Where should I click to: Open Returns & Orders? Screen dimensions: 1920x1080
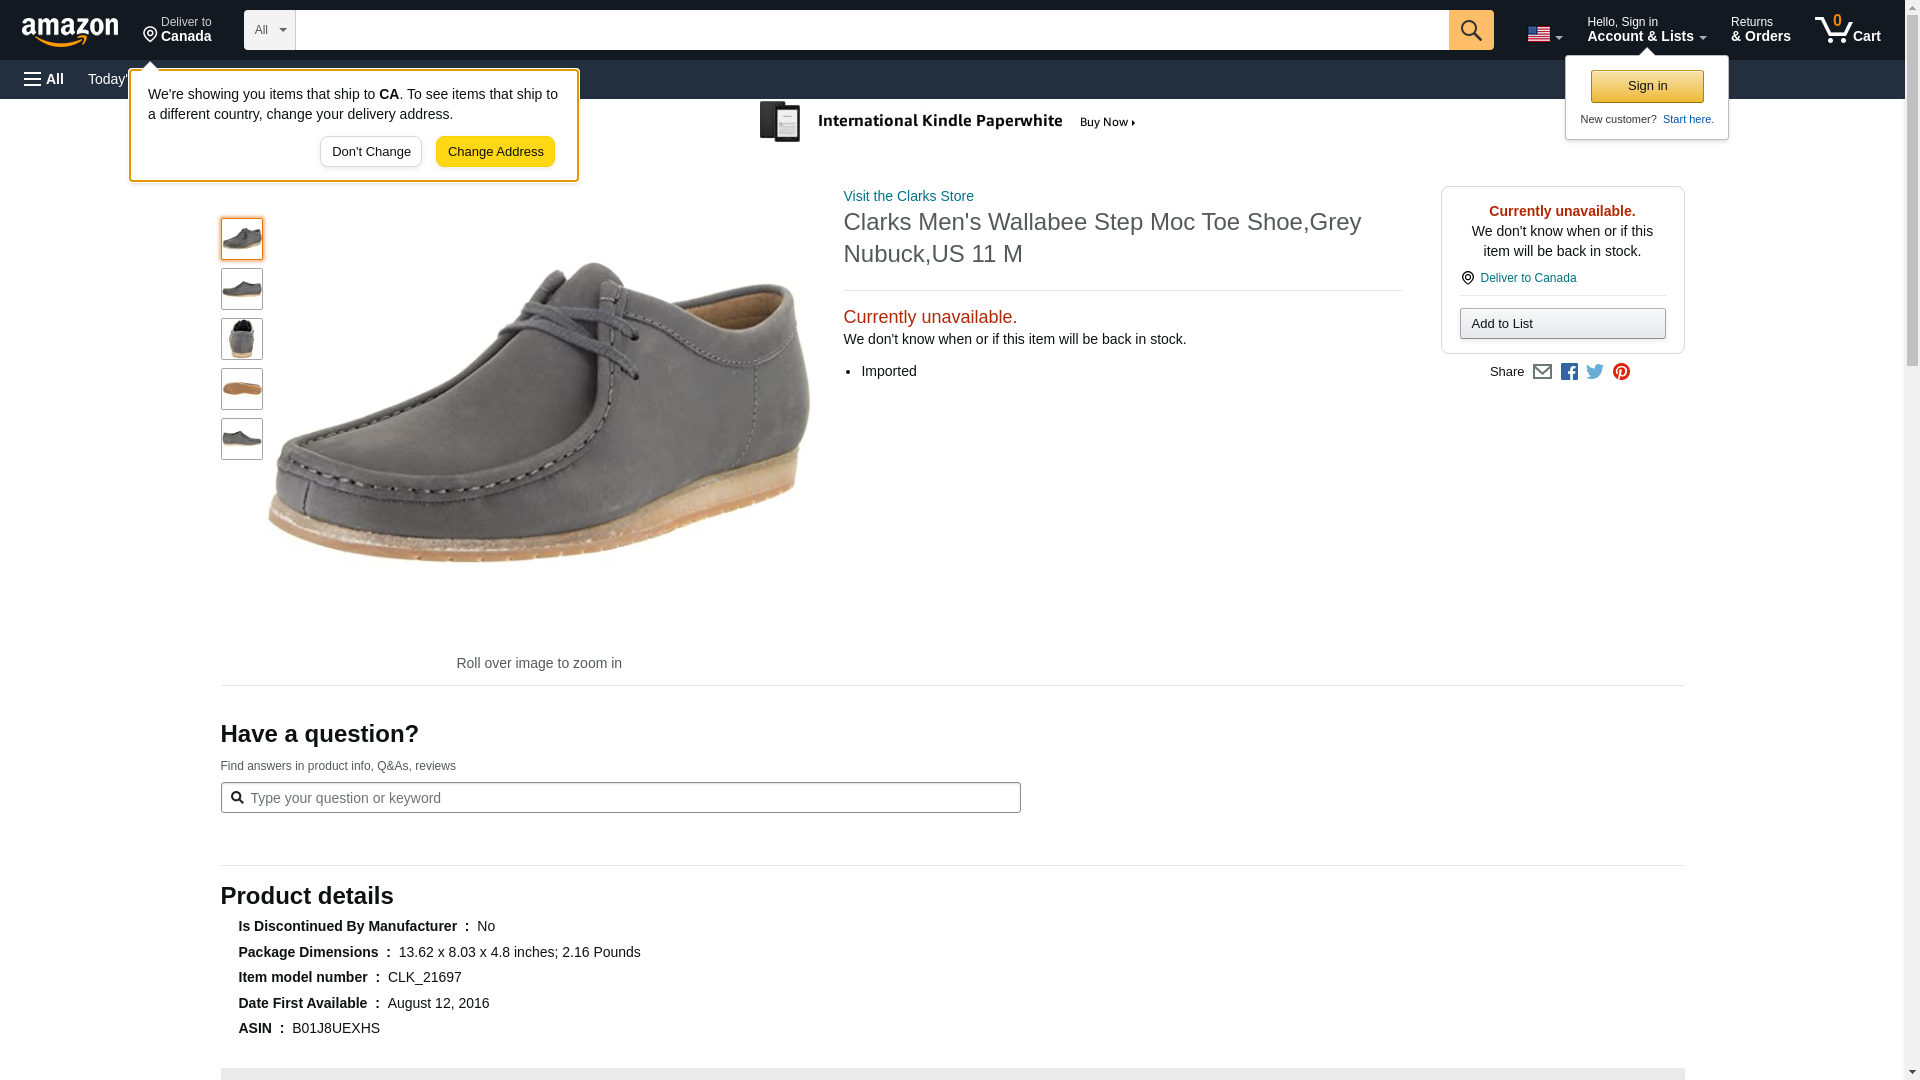click(x=1760, y=30)
